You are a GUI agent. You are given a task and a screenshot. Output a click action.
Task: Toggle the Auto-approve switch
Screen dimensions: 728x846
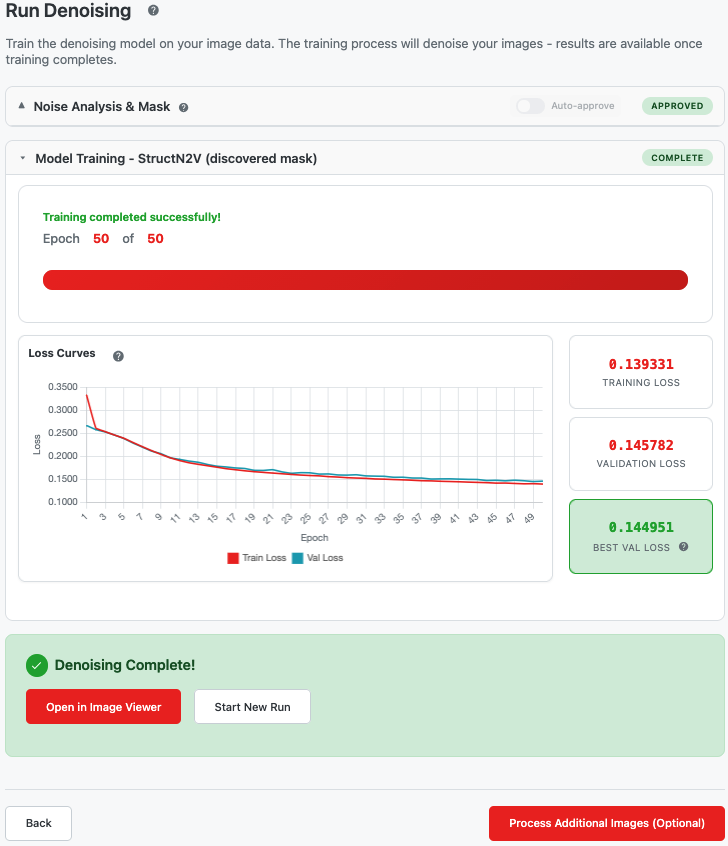pyautogui.click(x=530, y=106)
